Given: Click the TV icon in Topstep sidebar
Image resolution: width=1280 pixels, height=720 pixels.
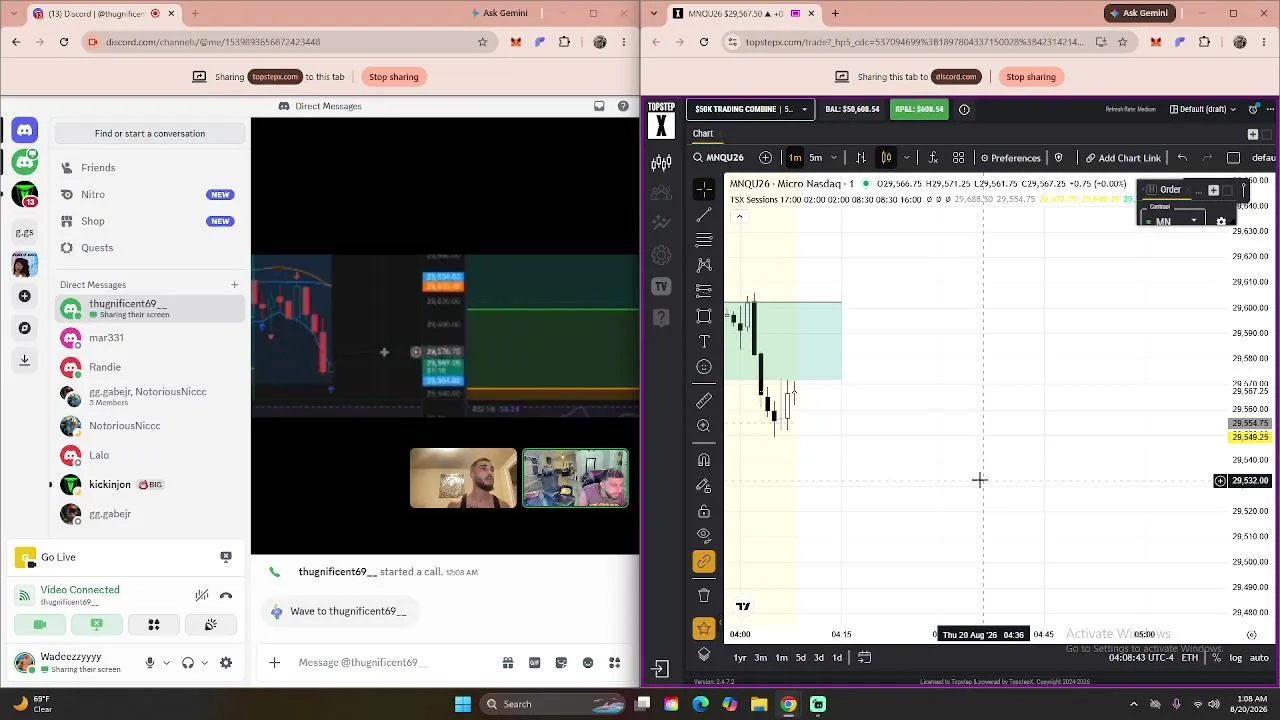Looking at the screenshot, I should click(661, 287).
